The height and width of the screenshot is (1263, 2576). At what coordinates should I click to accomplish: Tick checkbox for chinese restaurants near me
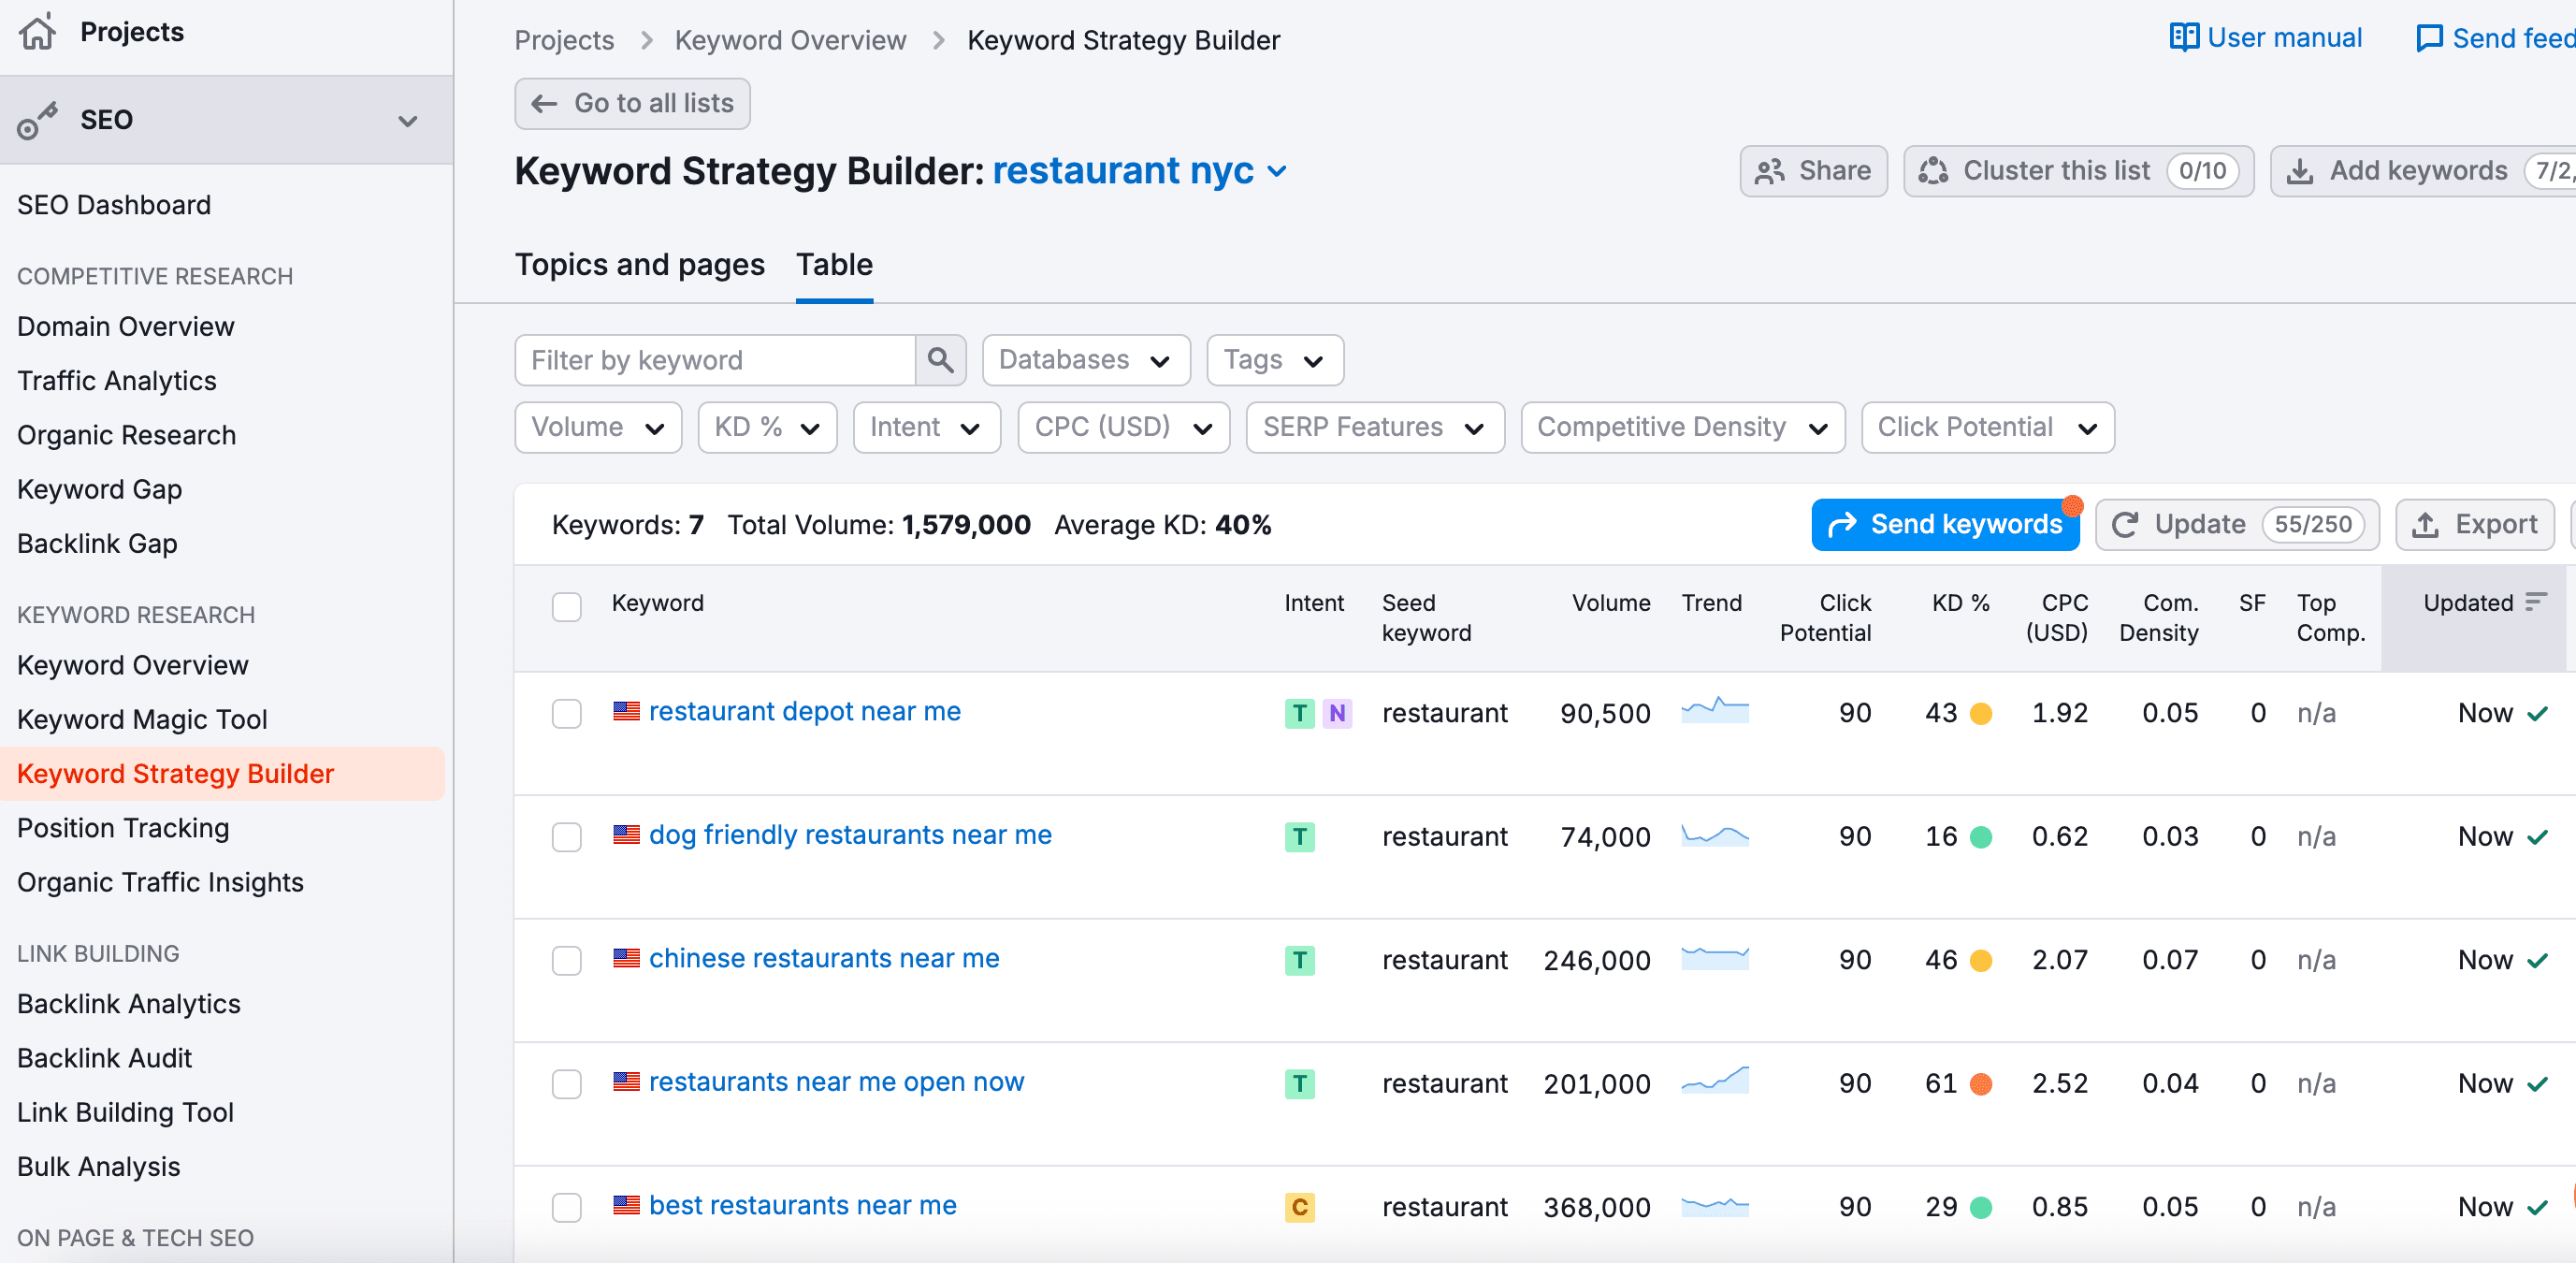[567, 960]
